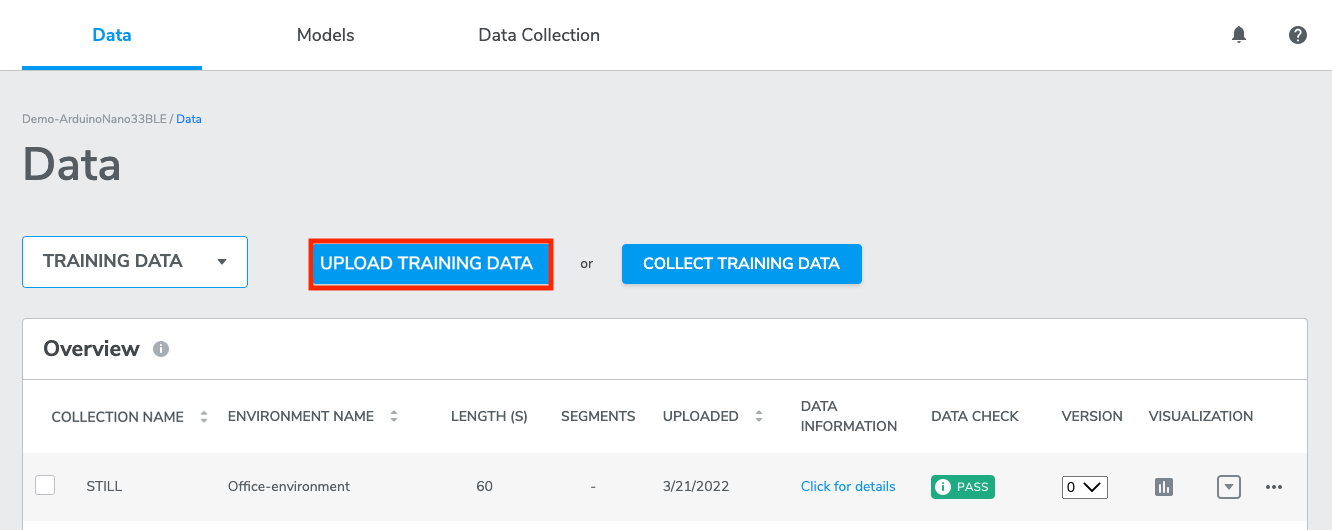Image resolution: width=1332 pixels, height=530 pixels.
Task: Click the boxed down-arrow icon for STILL
Action: tap(1229, 487)
